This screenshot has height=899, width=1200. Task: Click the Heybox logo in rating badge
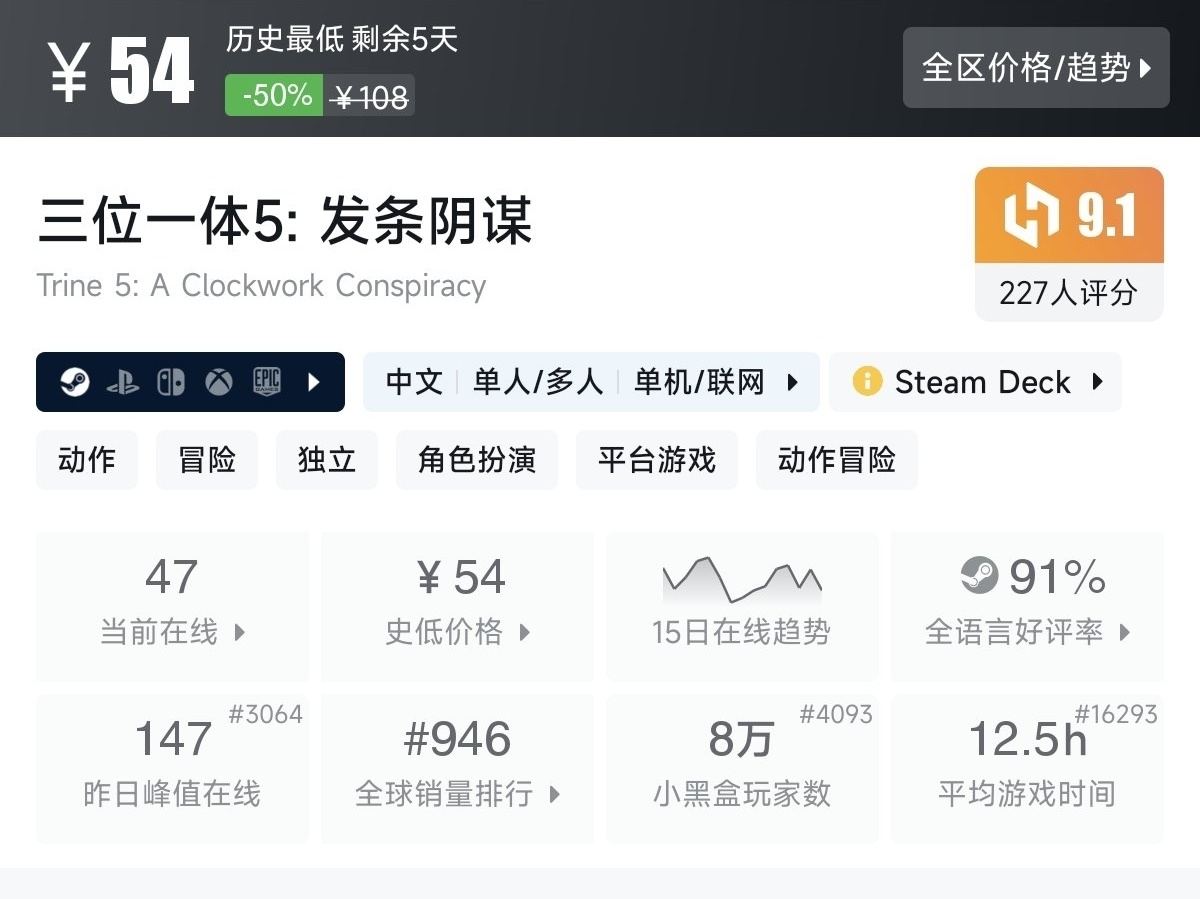(x=1032, y=215)
